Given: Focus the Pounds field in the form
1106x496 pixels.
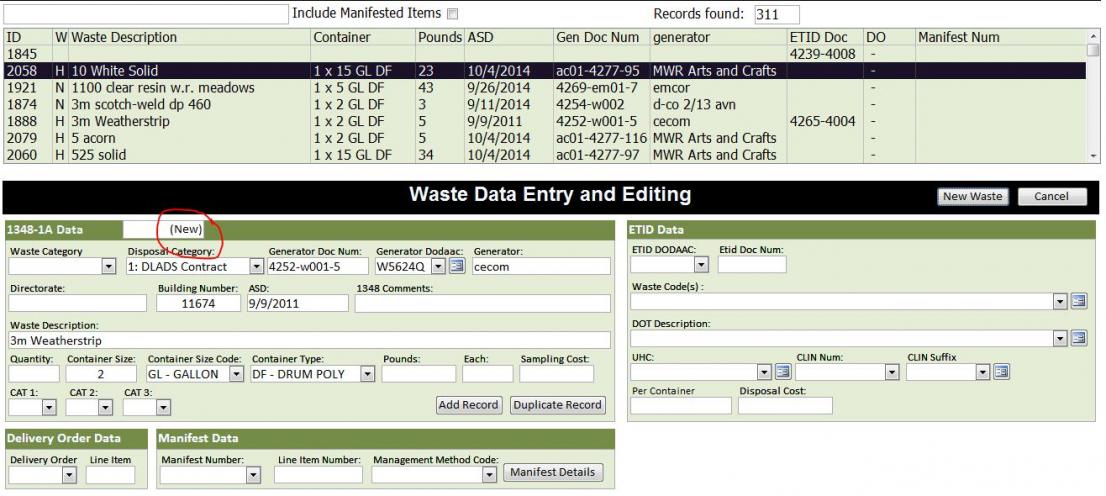Looking at the screenshot, I should 419,374.
